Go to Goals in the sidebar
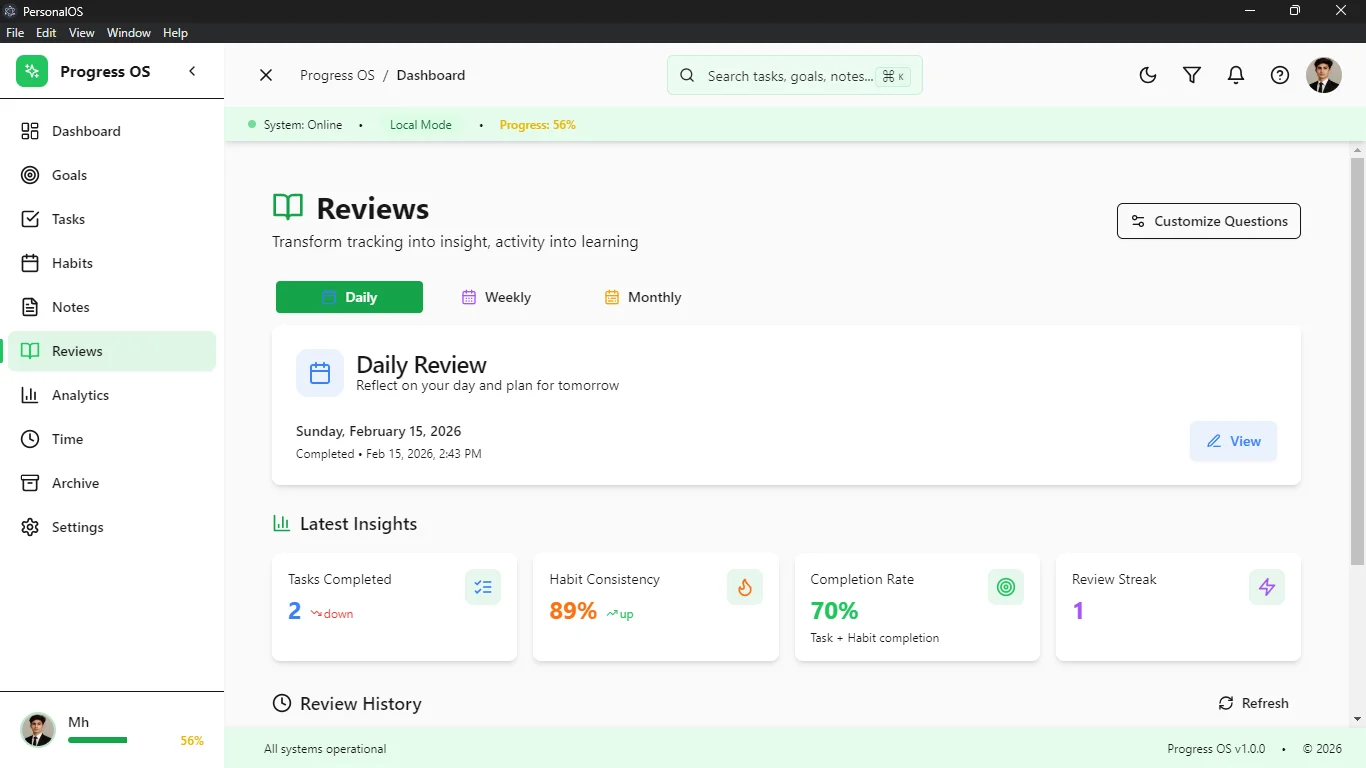 coord(112,175)
